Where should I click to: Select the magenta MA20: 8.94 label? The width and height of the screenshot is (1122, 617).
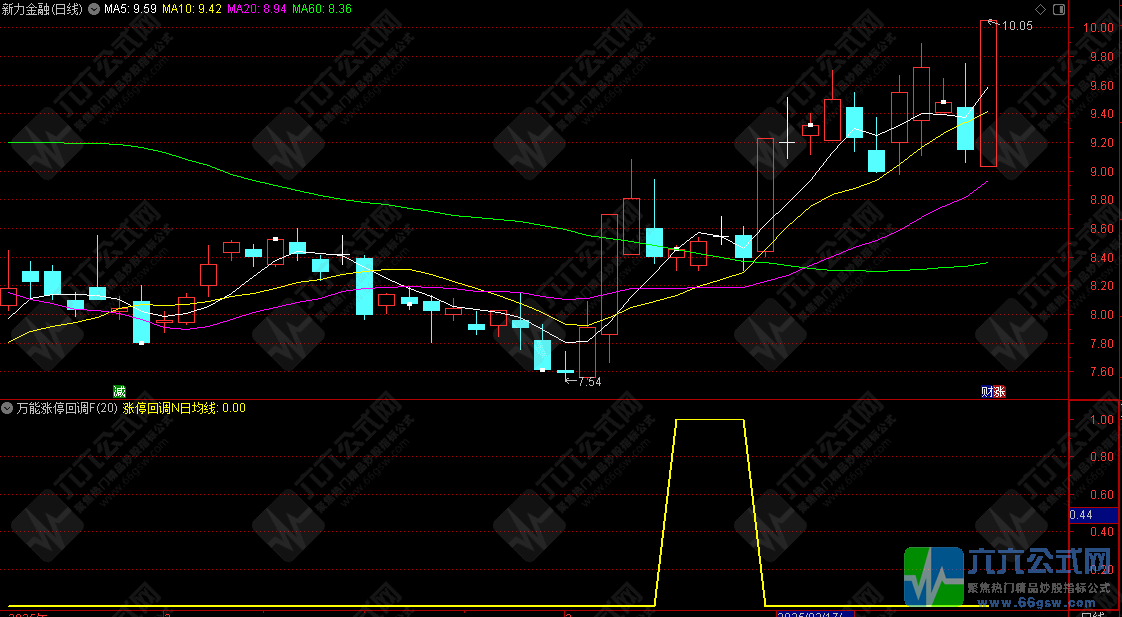[x=259, y=9]
